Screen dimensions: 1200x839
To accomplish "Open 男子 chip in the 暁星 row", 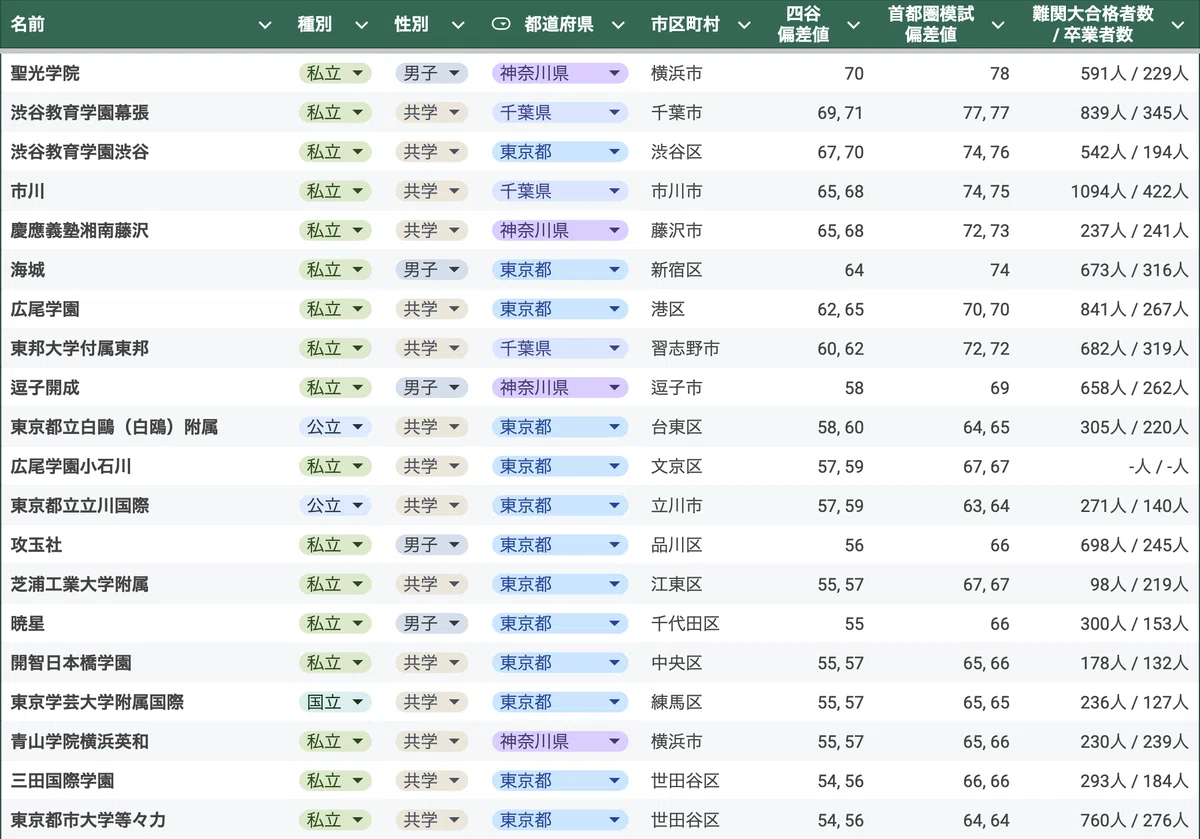I will point(431,623).
